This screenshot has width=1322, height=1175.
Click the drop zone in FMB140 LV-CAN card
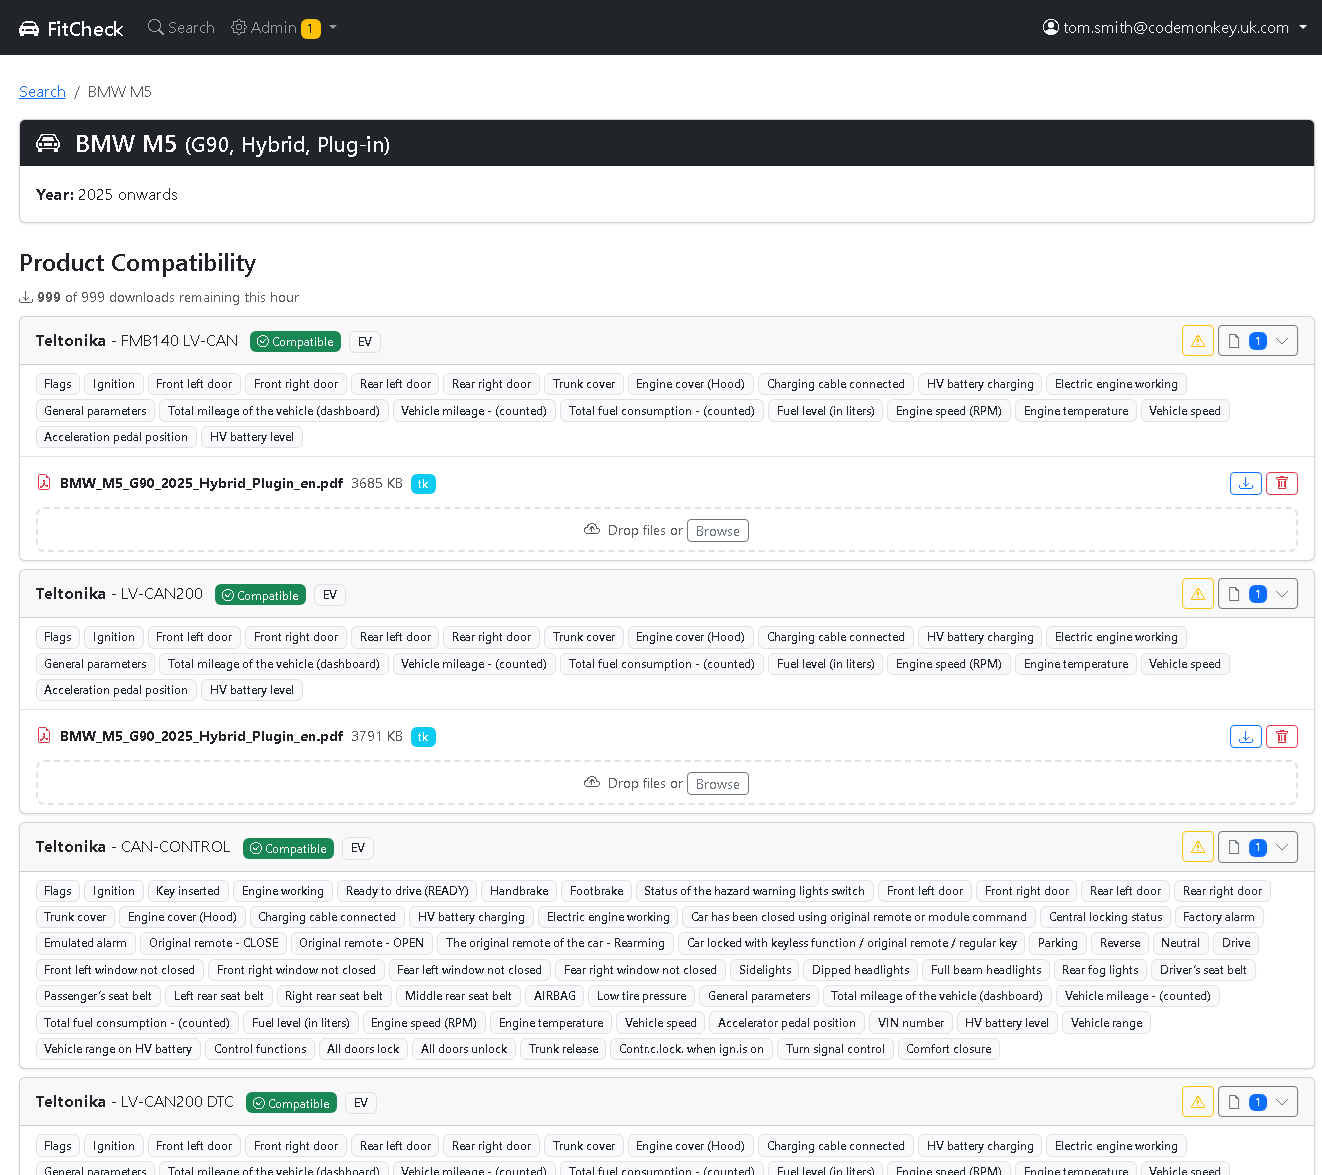pyautogui.click(x=667, y=530)
